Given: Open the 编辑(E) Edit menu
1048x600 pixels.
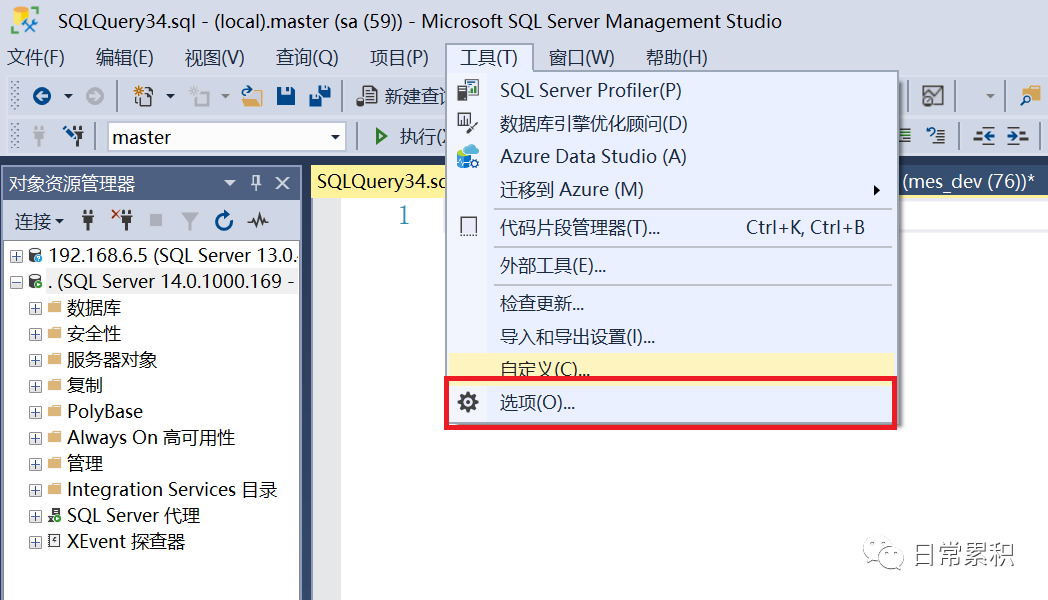Looking at the screenshot, I should click(x=124, y=57).
